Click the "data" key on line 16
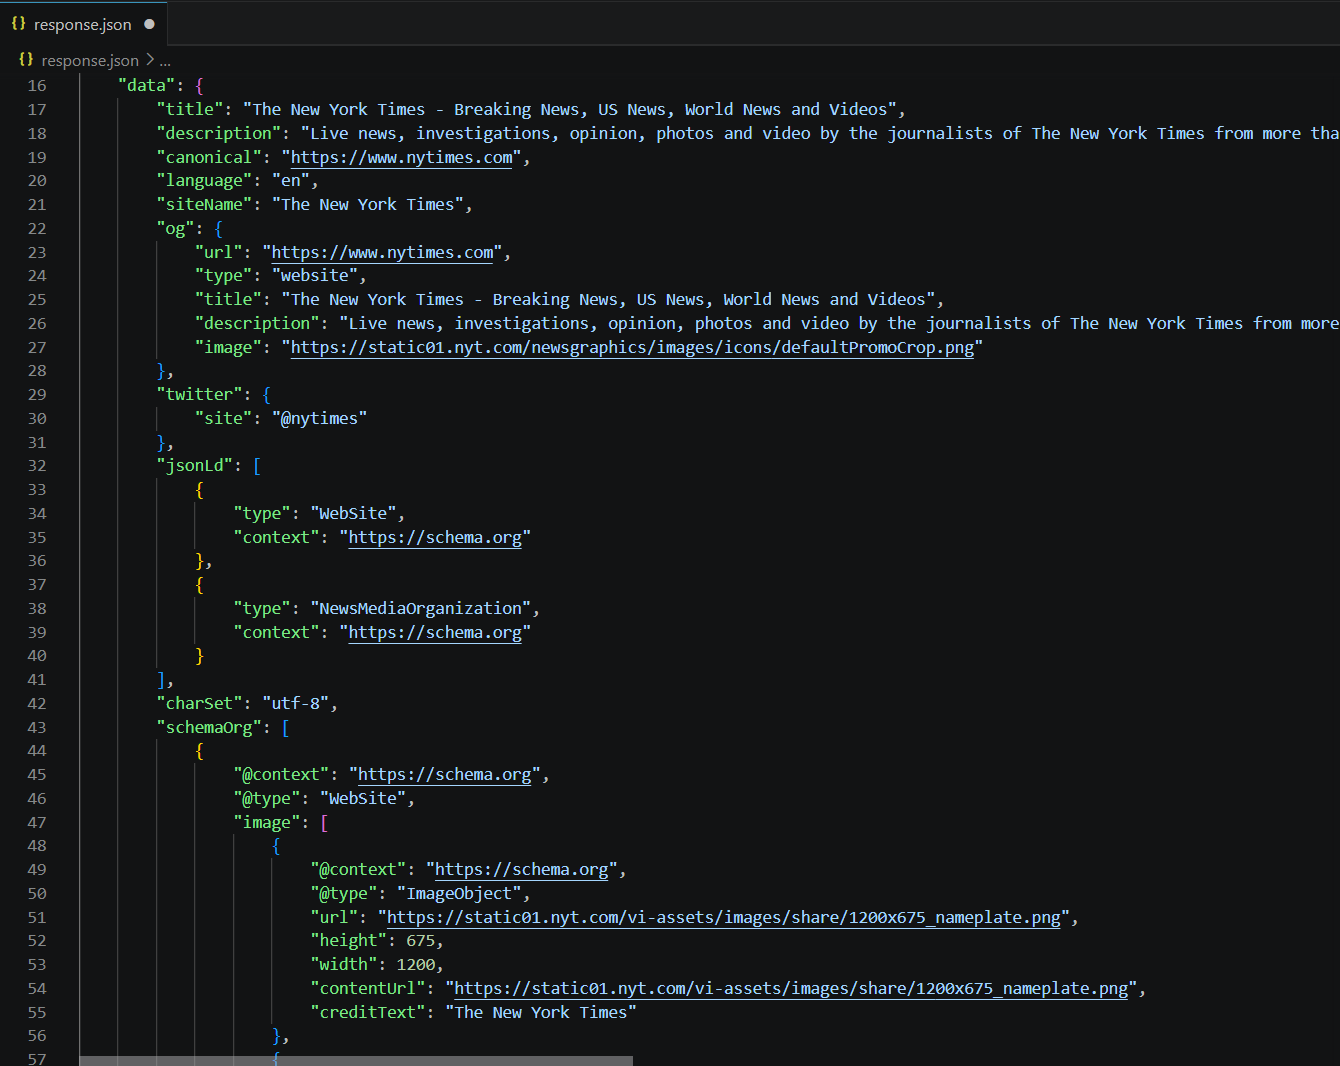Screen dimensions: 1340x1066 coord(147,85)
